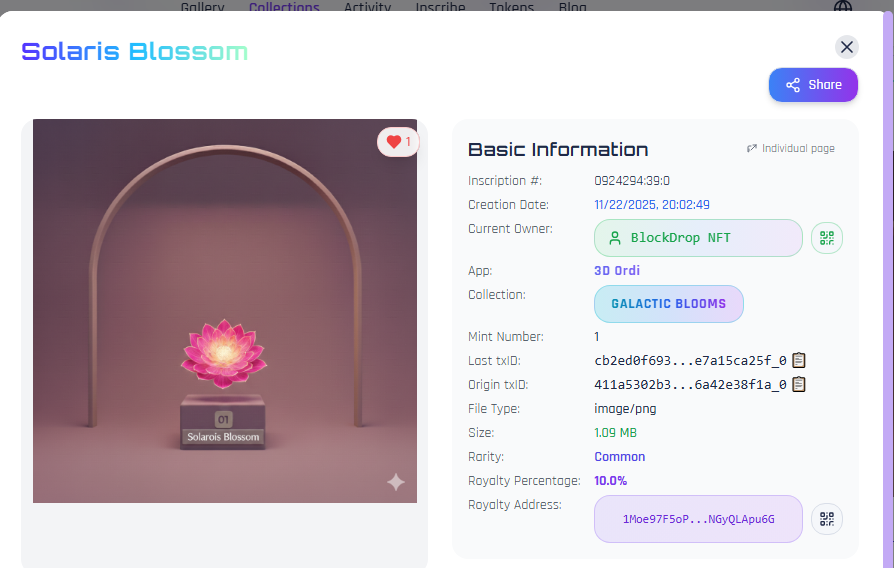Click the 1.09 MB size value
This screenshot has width=894, height=568.
pyautogui.click(x=615, y=433)
